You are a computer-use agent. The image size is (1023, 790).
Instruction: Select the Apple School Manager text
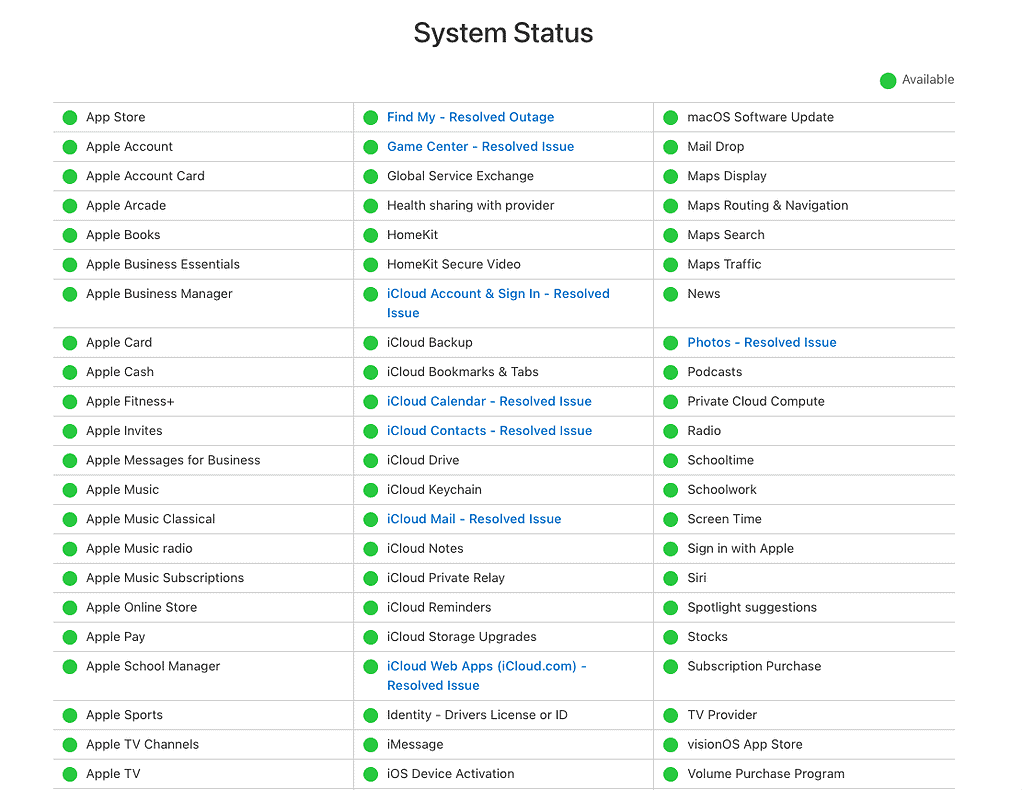(x=153, y=666)
